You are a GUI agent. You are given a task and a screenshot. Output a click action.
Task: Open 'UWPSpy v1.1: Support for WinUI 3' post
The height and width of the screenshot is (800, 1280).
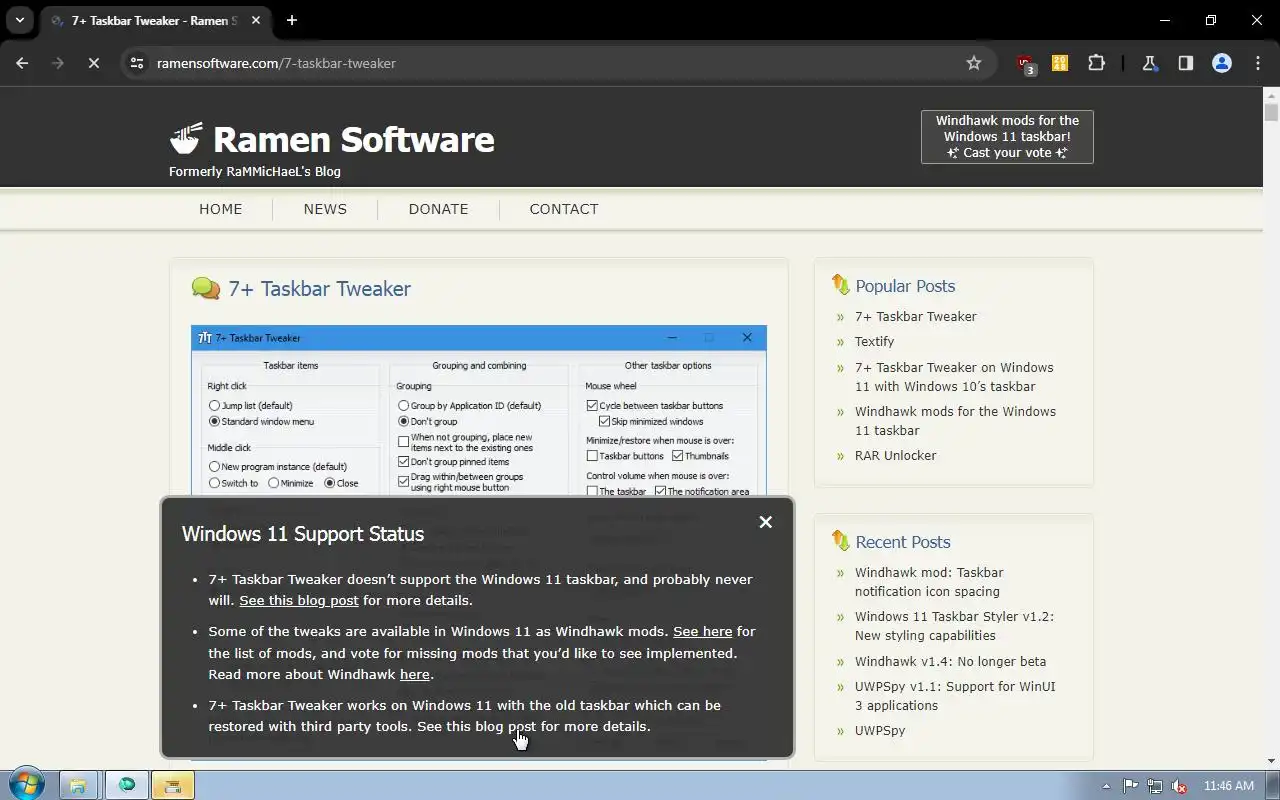click(955, 696)
